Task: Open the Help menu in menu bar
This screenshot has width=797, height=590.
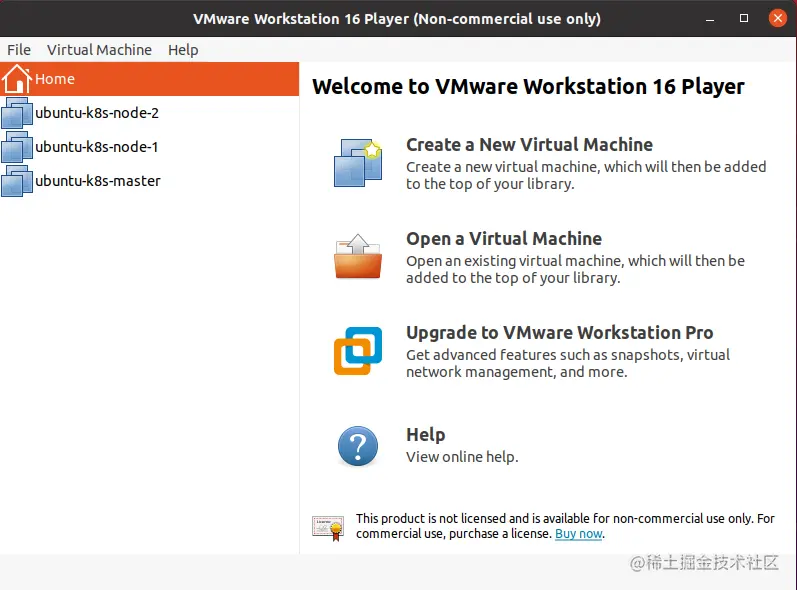Action: (x=183, y=50)
